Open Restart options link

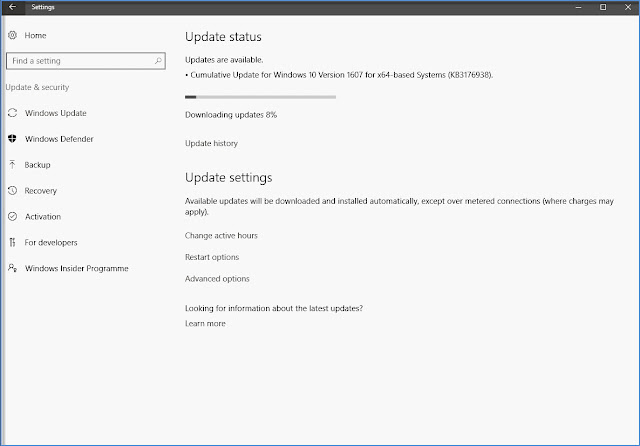(x=212, y=257)
